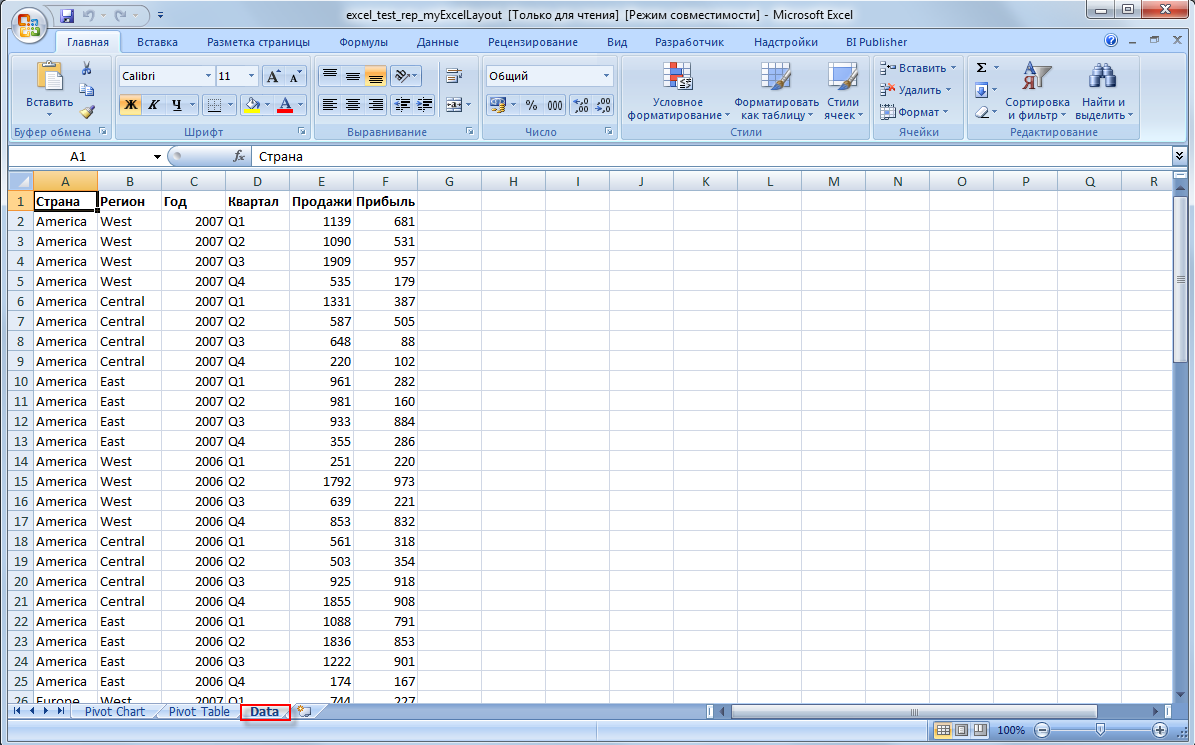Increase the cell indent
The height and width of the screenshot is (745, 1195).
(424, 104)
